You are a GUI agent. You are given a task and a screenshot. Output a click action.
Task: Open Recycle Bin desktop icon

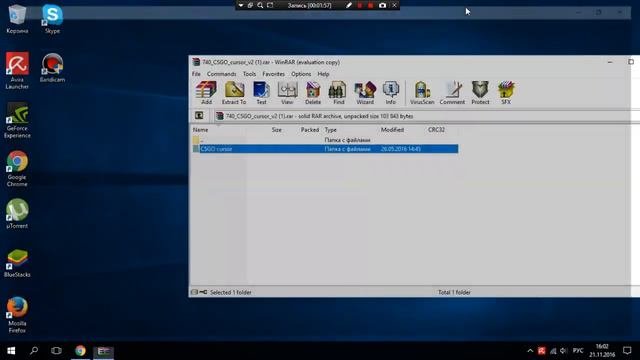click(x=17, y=19)
